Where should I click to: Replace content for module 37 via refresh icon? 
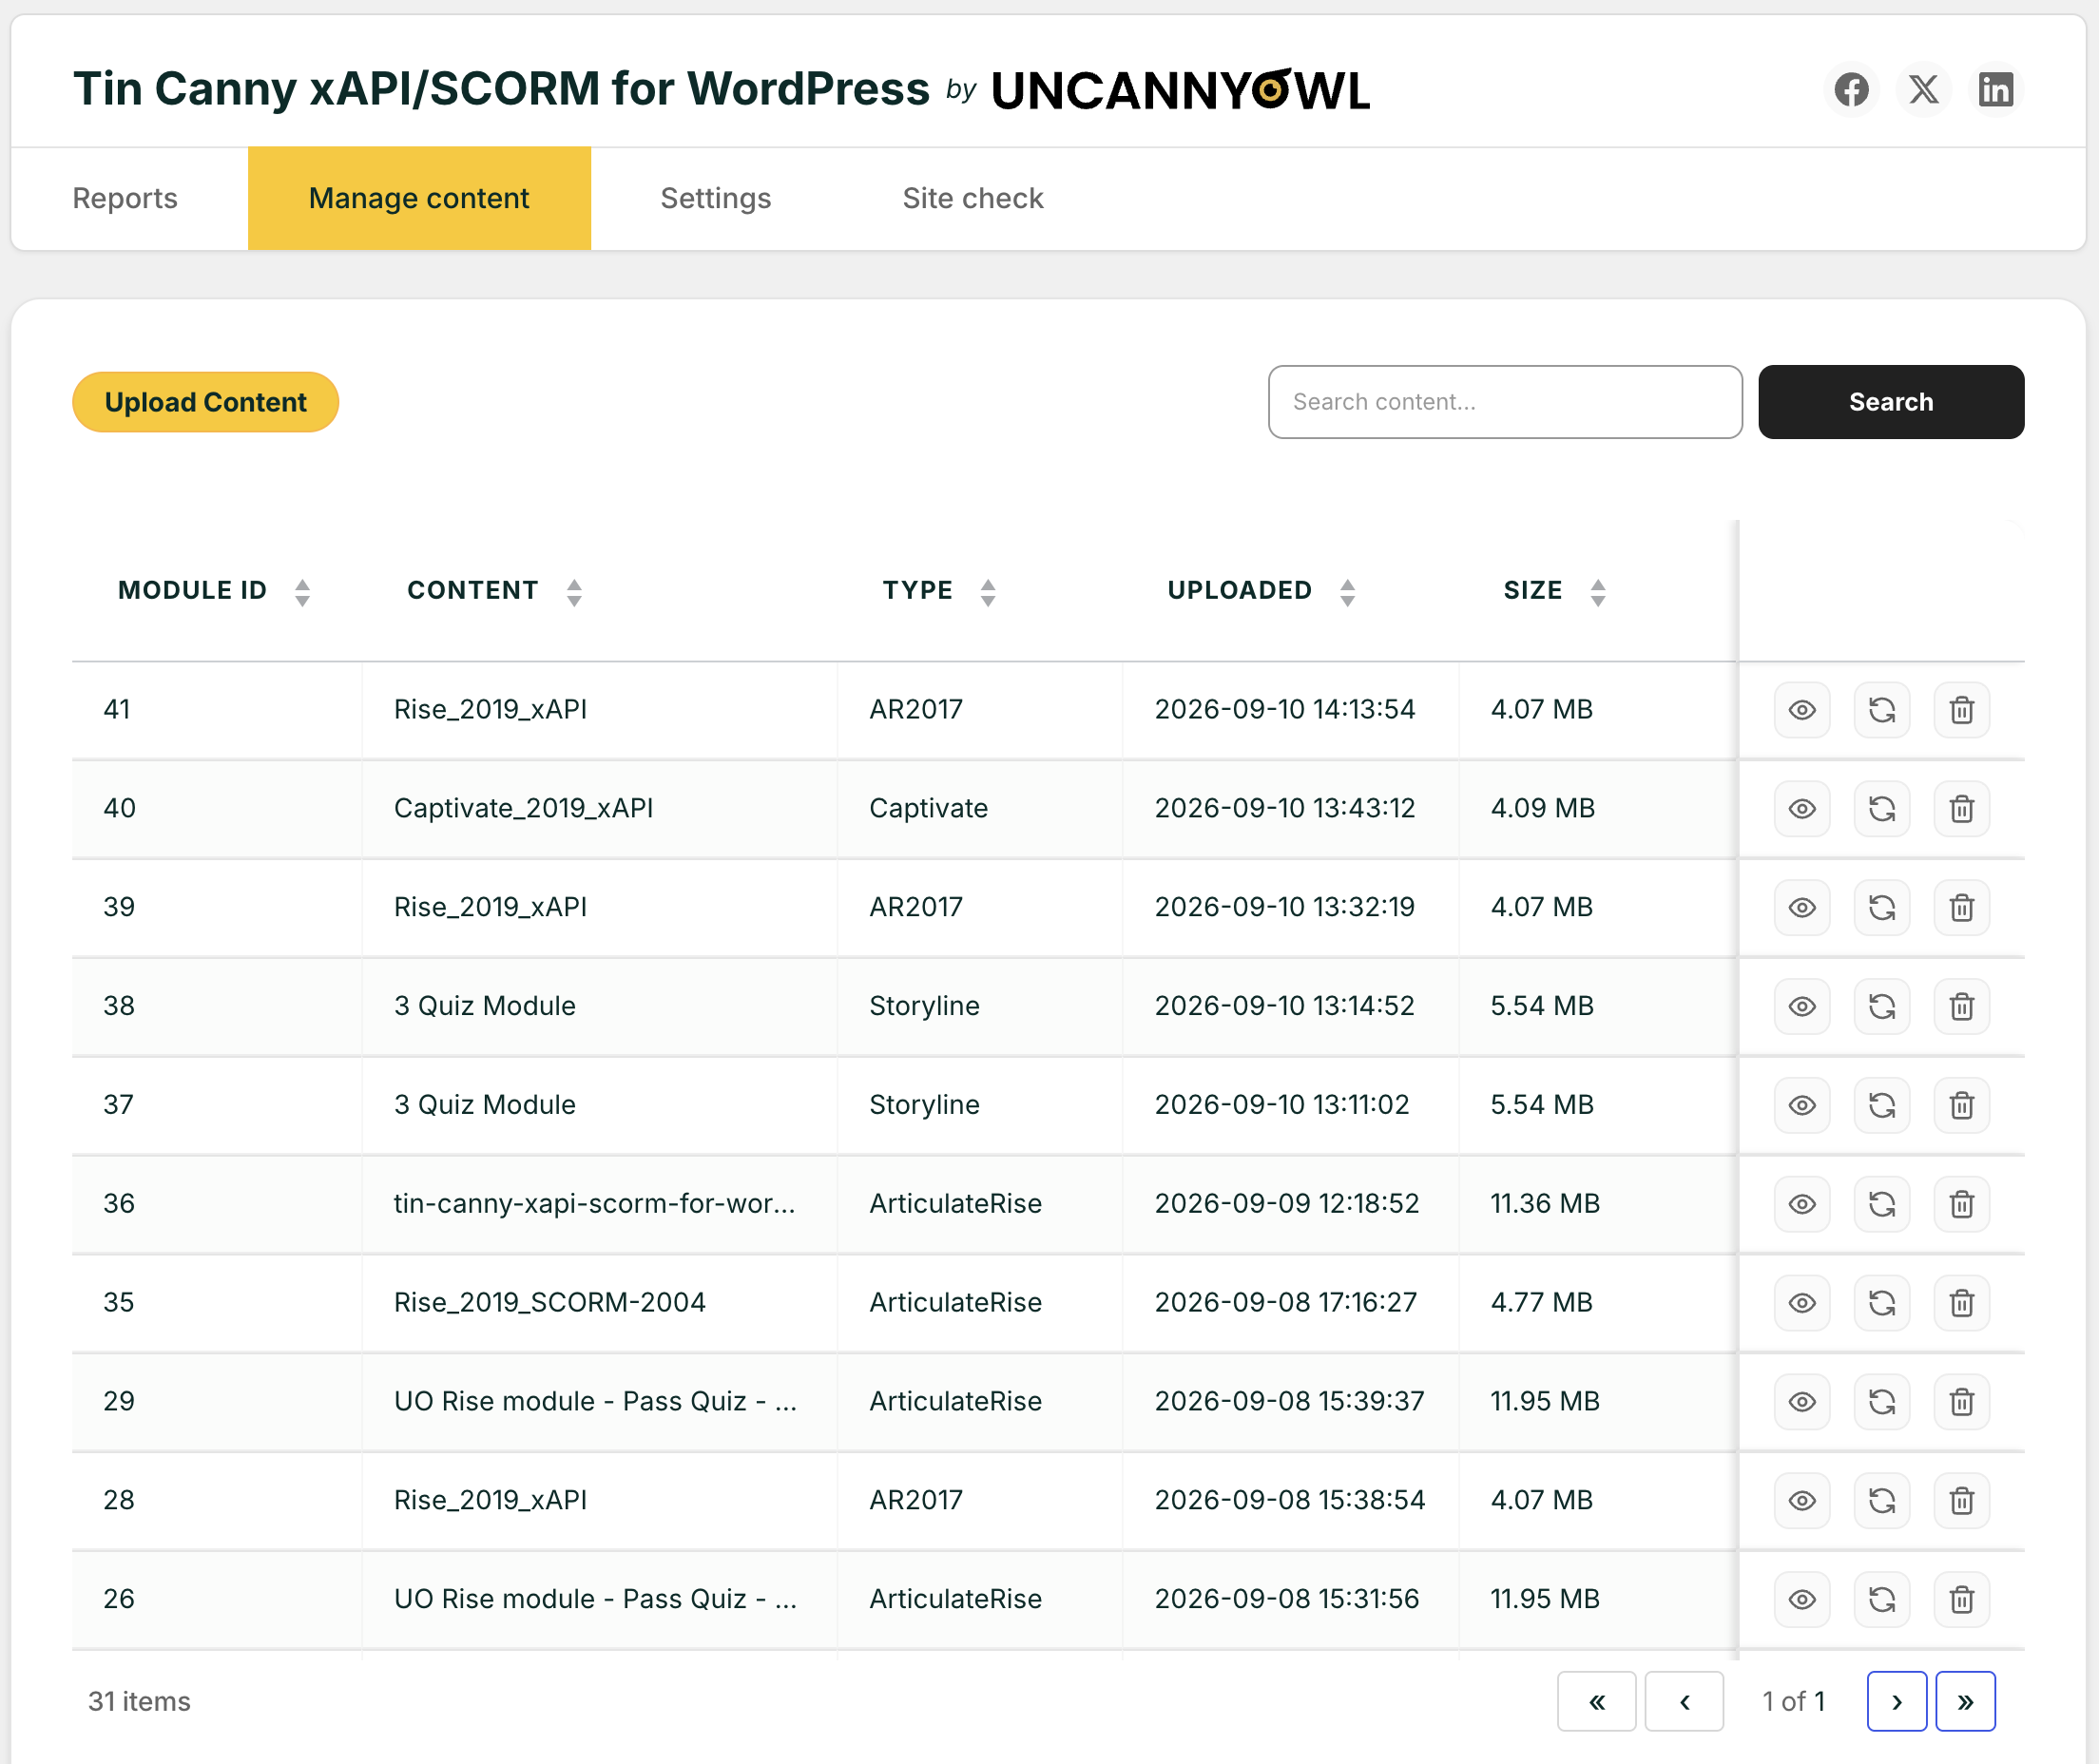click(1882, 1106)
